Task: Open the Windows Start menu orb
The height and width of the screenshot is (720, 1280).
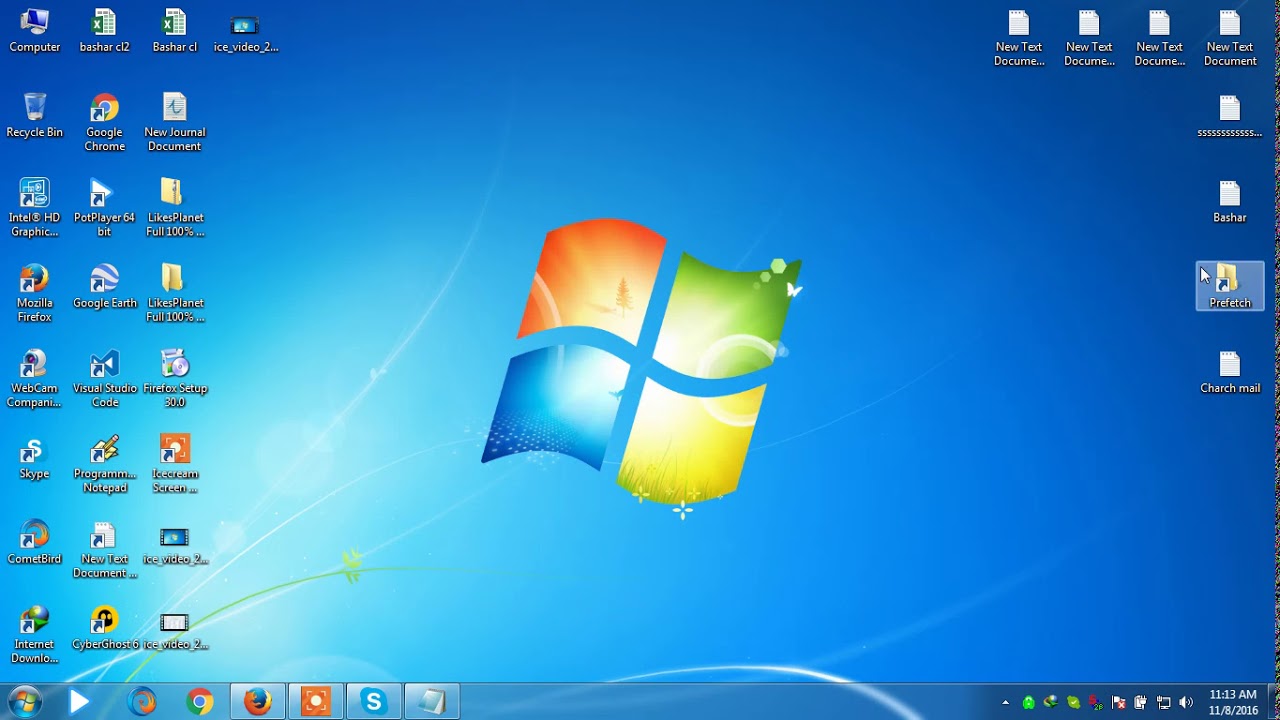Action: [24, 702]
